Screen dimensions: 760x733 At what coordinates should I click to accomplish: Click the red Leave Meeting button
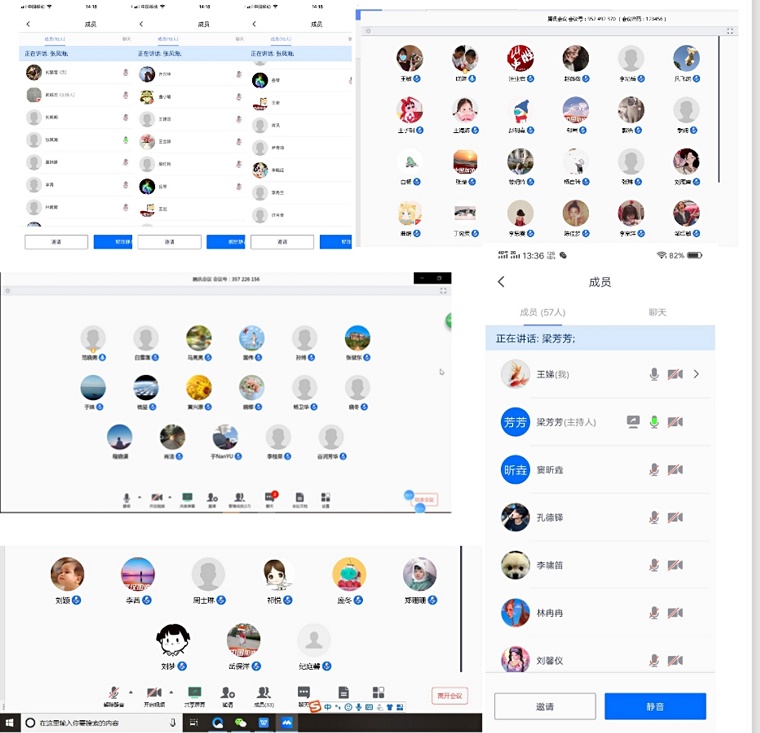tap(449, 696)
